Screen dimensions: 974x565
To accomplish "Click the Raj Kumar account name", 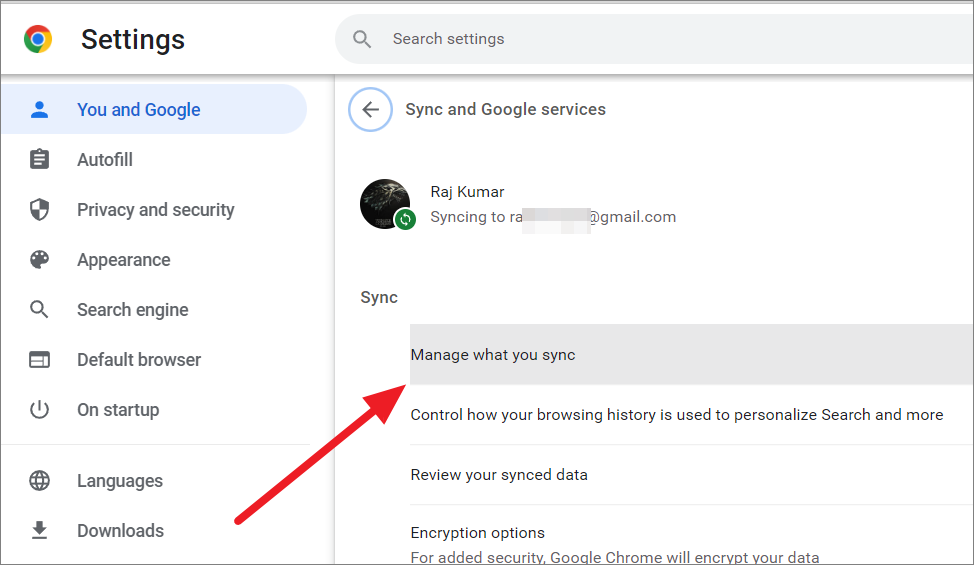I will [467, 192].
